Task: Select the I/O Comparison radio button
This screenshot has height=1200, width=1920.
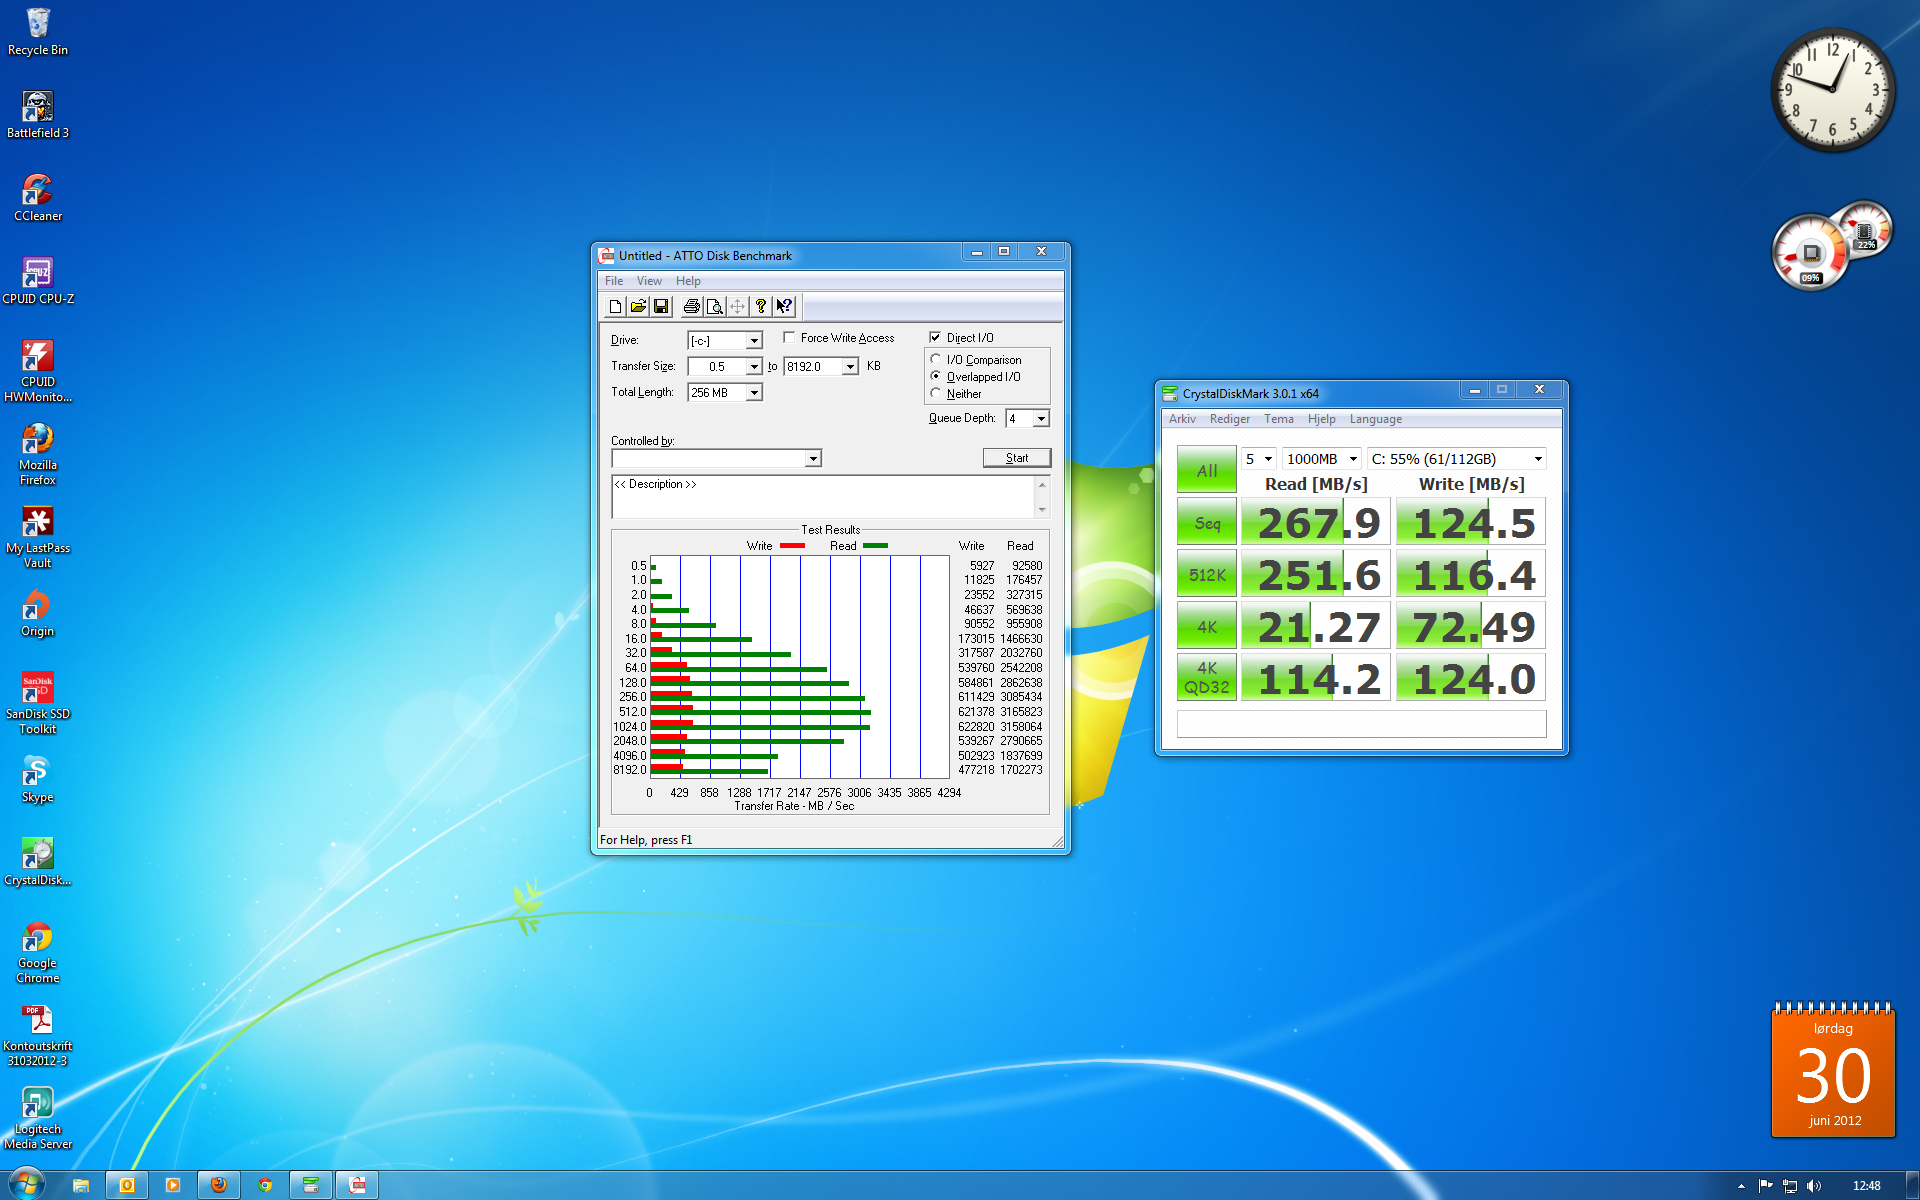Action: pos(936,359)
